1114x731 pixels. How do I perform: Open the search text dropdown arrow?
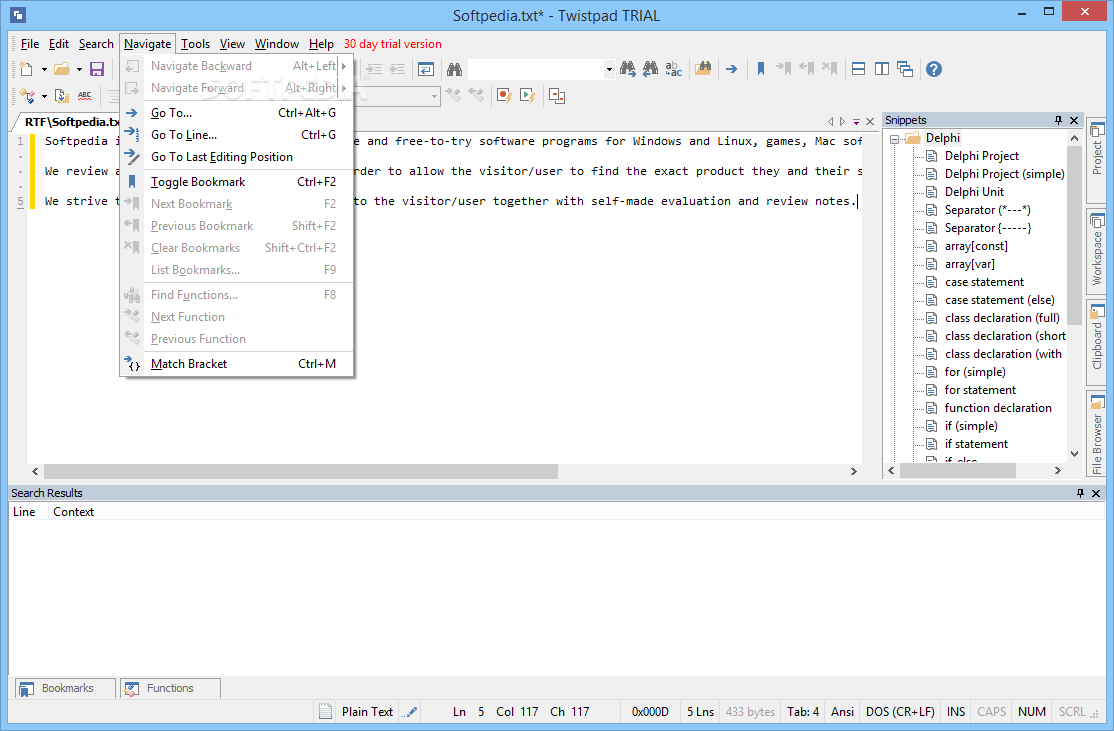tap(609, 69)
